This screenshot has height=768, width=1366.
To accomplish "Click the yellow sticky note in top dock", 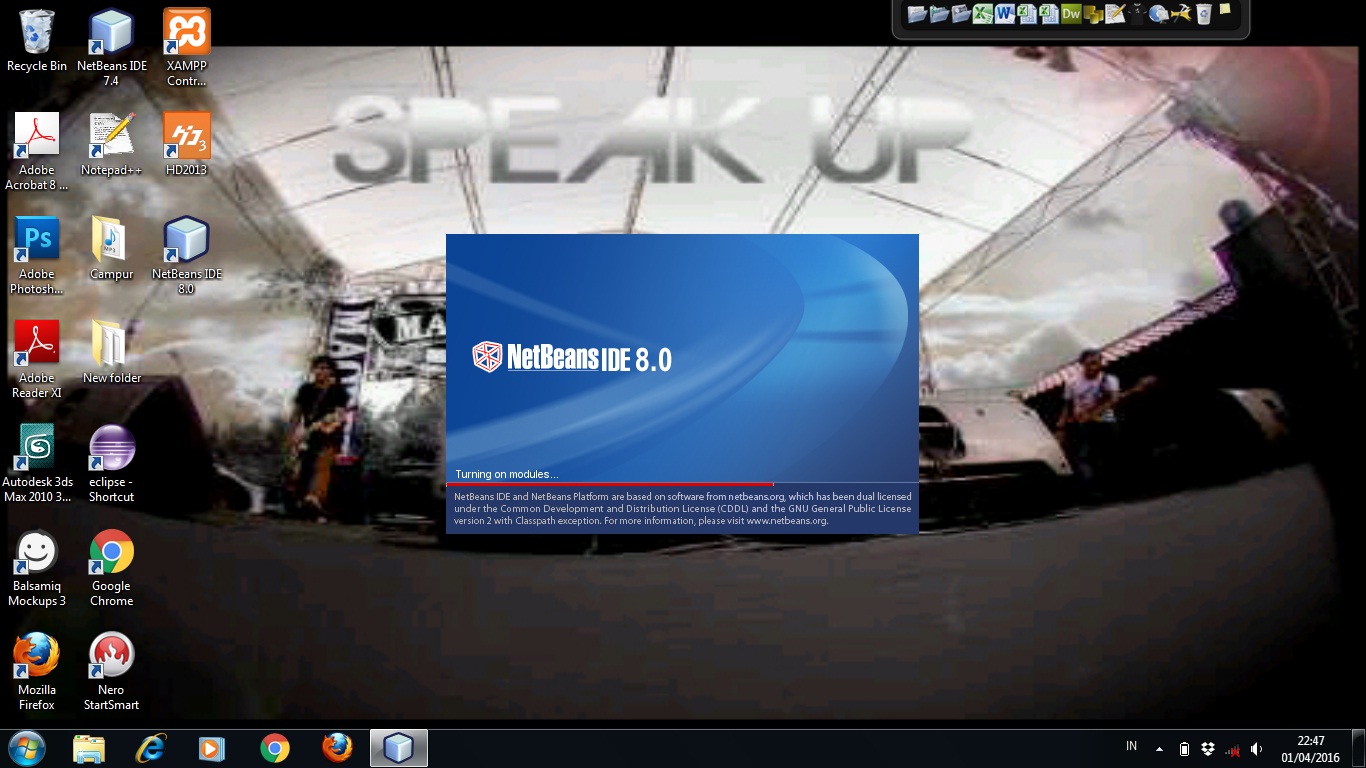I will coord(1225,10).
